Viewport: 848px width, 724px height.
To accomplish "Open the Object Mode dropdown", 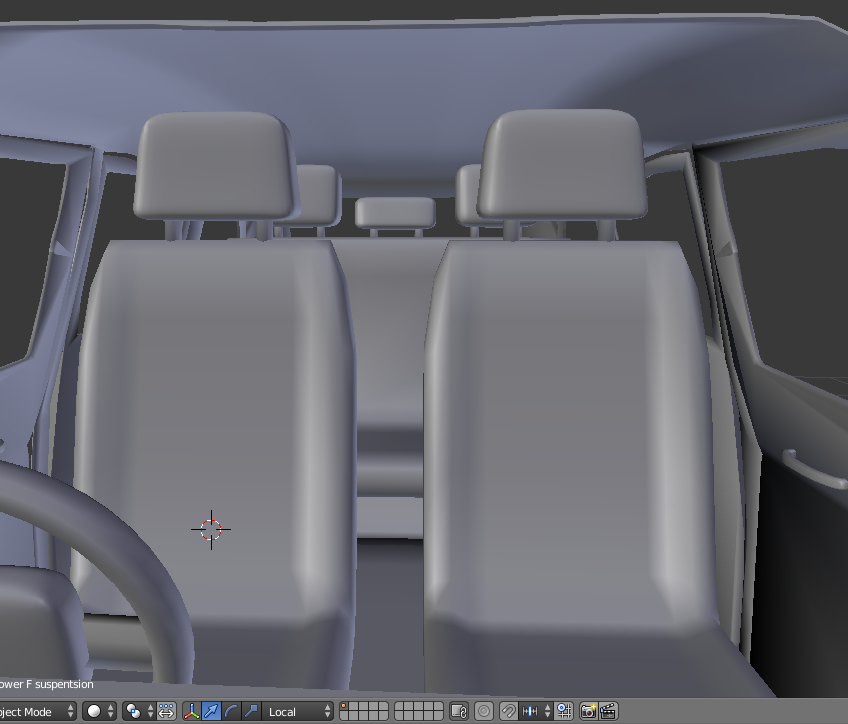I will click(x=37, y=712).
